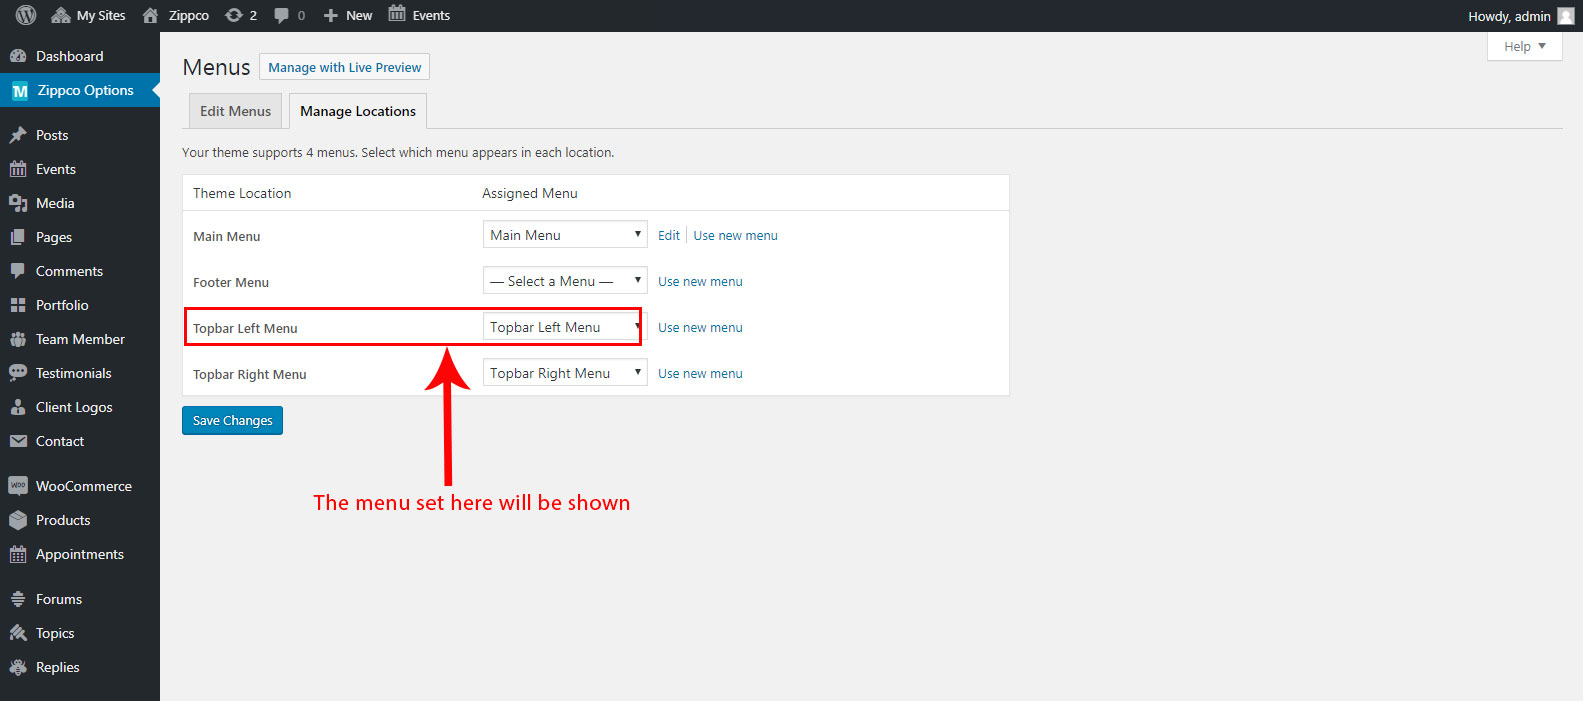1583x701 pixels.
Task: Click Use new menu for Topbar Left Menu
Action: tap(700, 327)
